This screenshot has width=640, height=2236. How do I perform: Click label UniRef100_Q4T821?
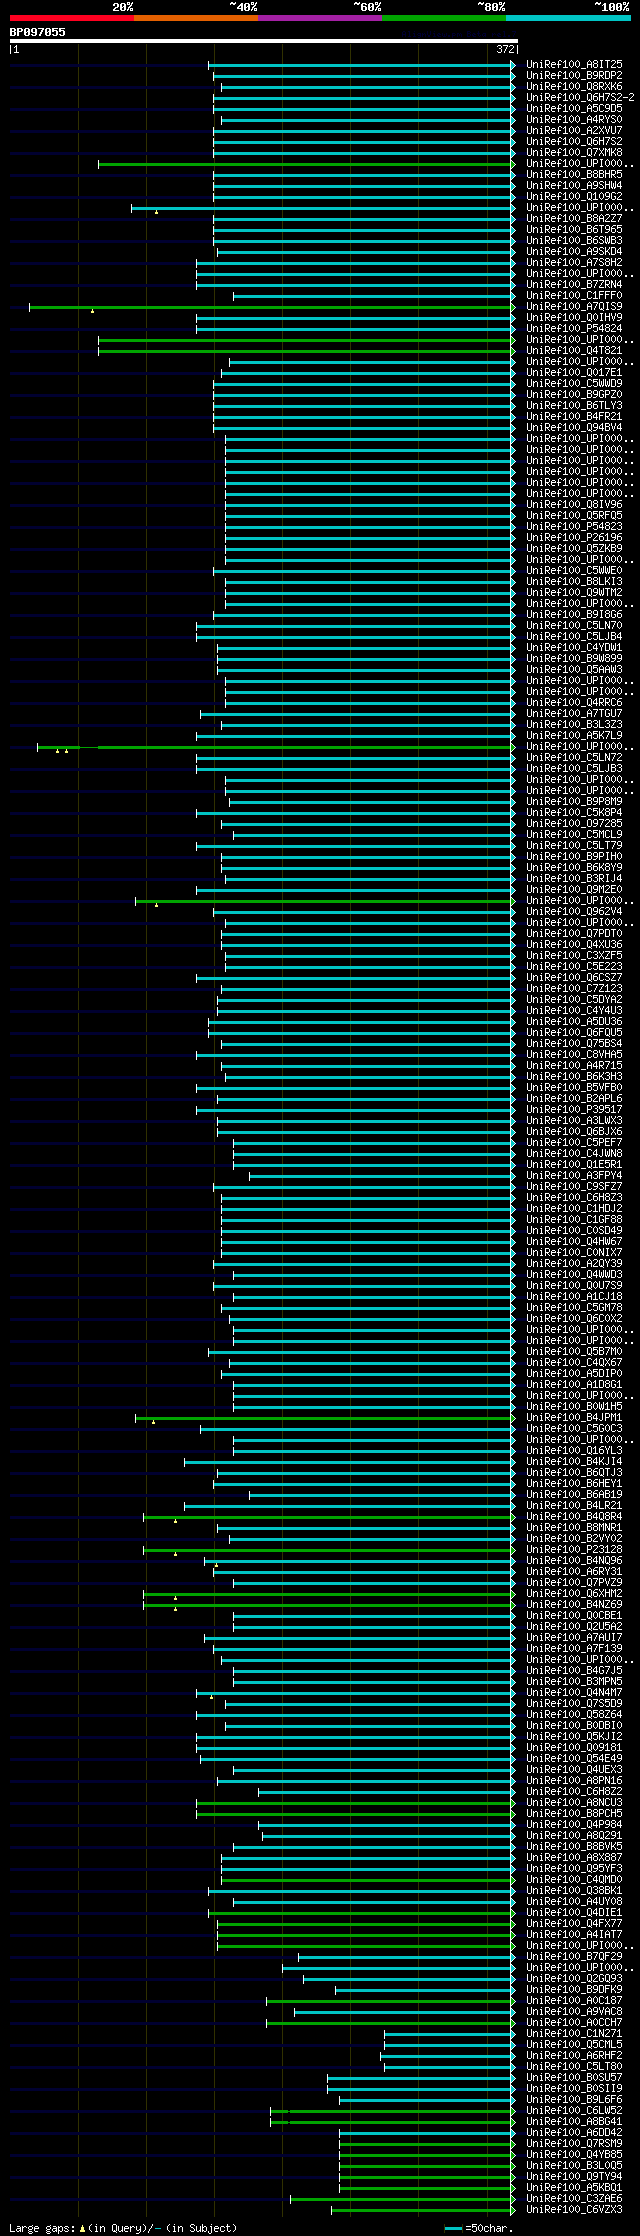click(x=574, y=350)
